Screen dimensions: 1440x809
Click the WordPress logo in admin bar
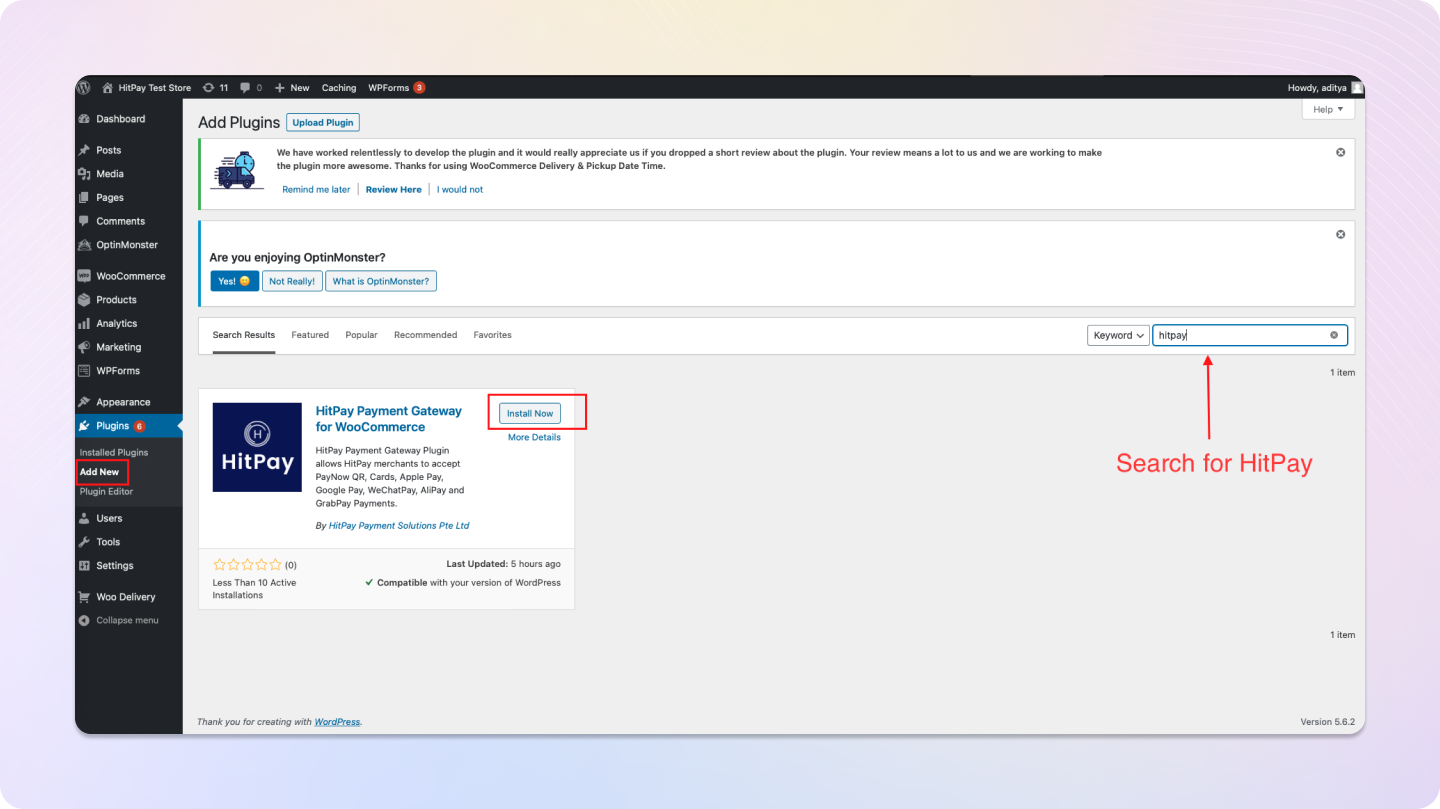tap(84, 88)
